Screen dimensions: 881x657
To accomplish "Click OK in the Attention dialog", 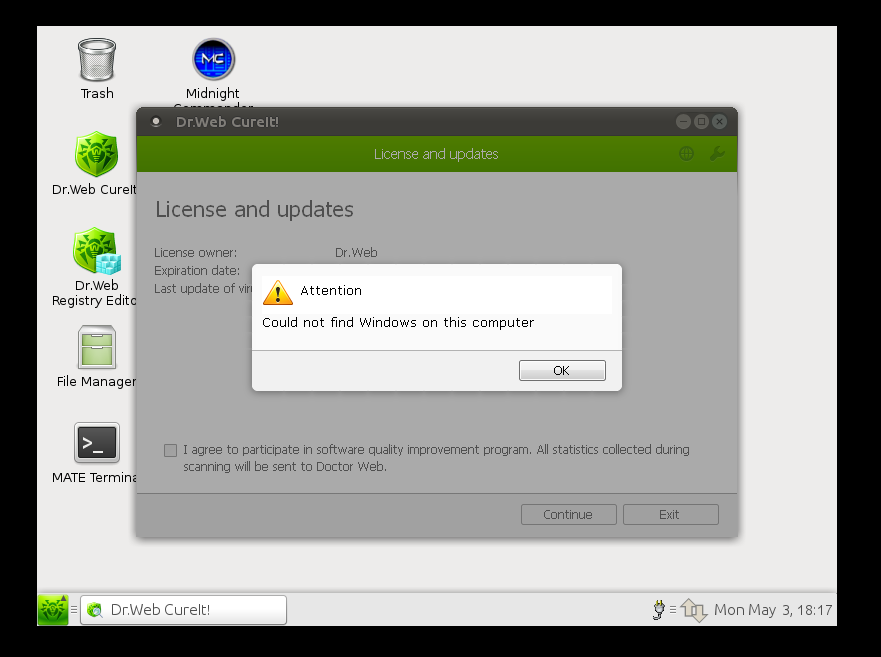I will 562,370.
